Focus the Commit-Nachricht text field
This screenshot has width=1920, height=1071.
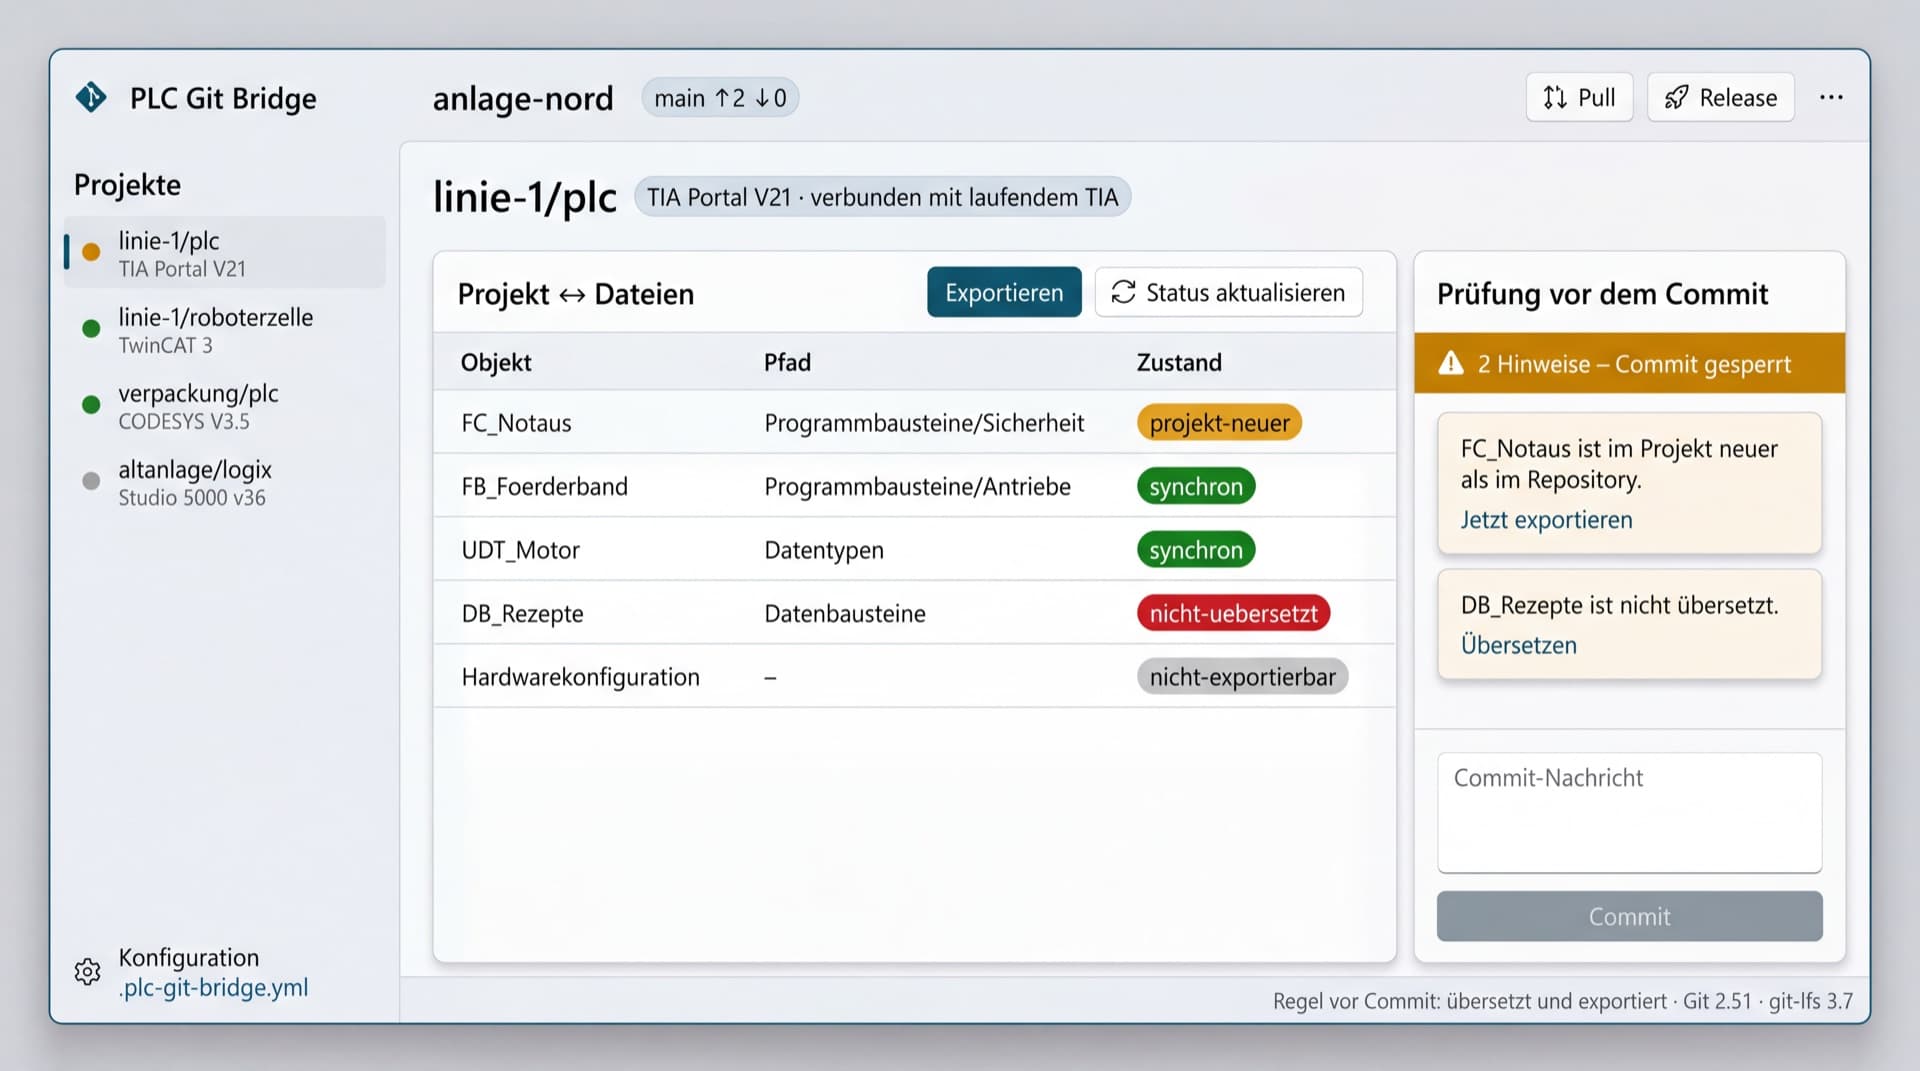click(x=1629, y=813)
